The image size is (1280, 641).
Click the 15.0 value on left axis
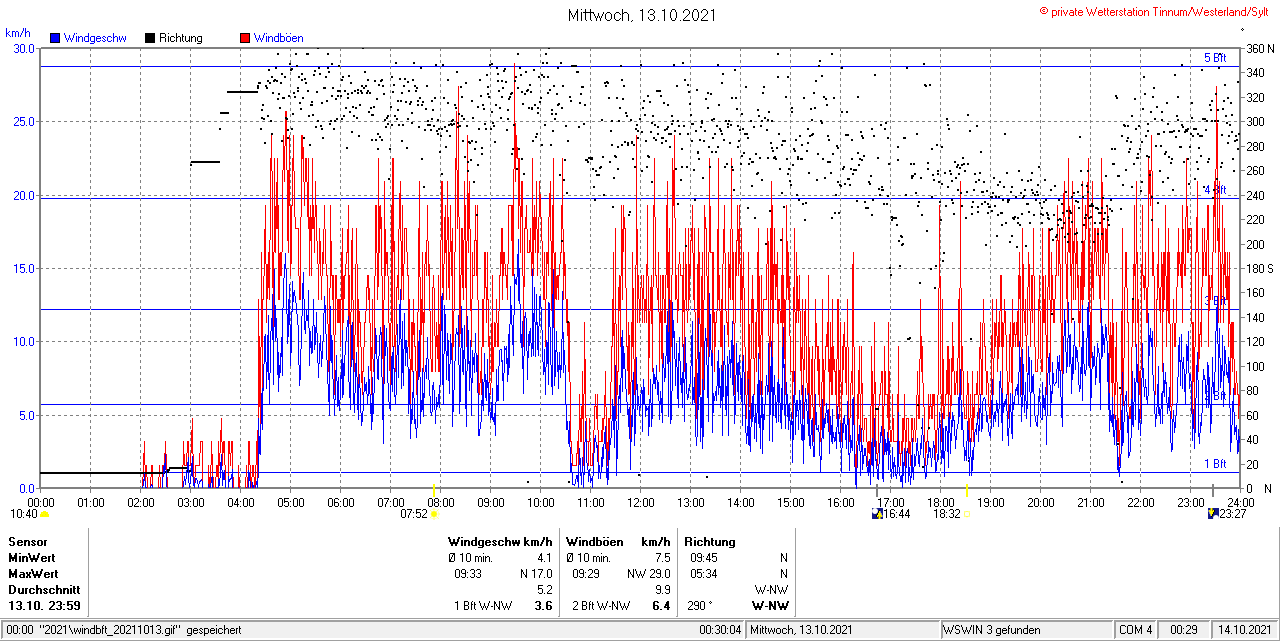coord(23,268)
